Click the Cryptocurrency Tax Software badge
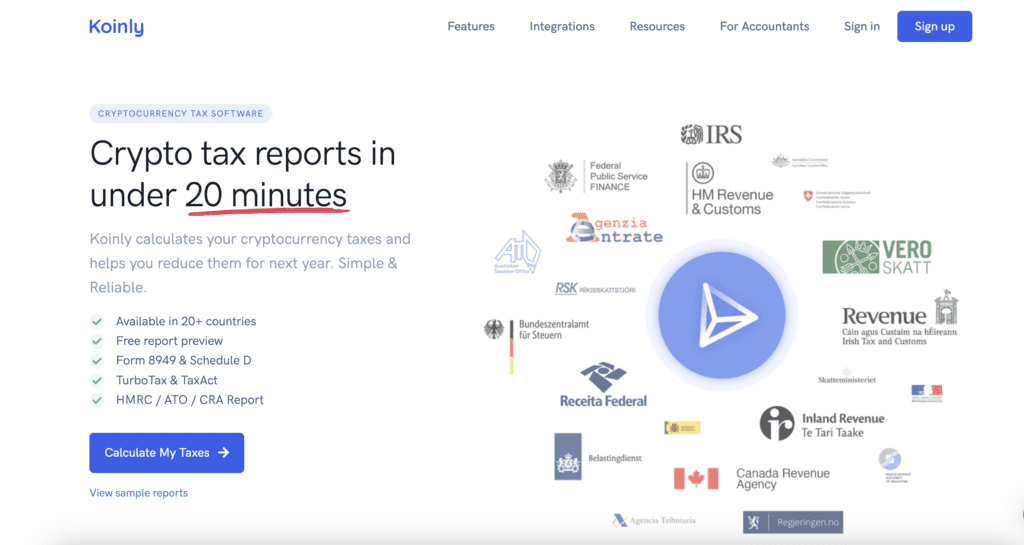 click(x=181, y=114)
